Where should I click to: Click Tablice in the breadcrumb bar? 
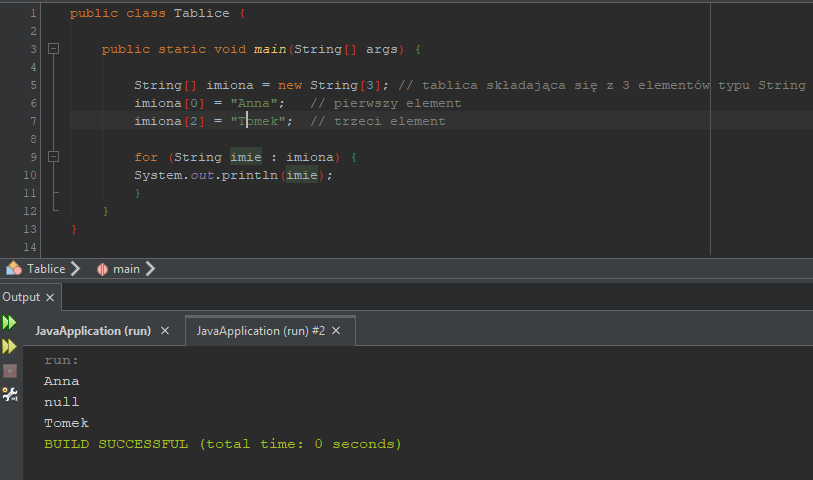(x=46, y=269)
